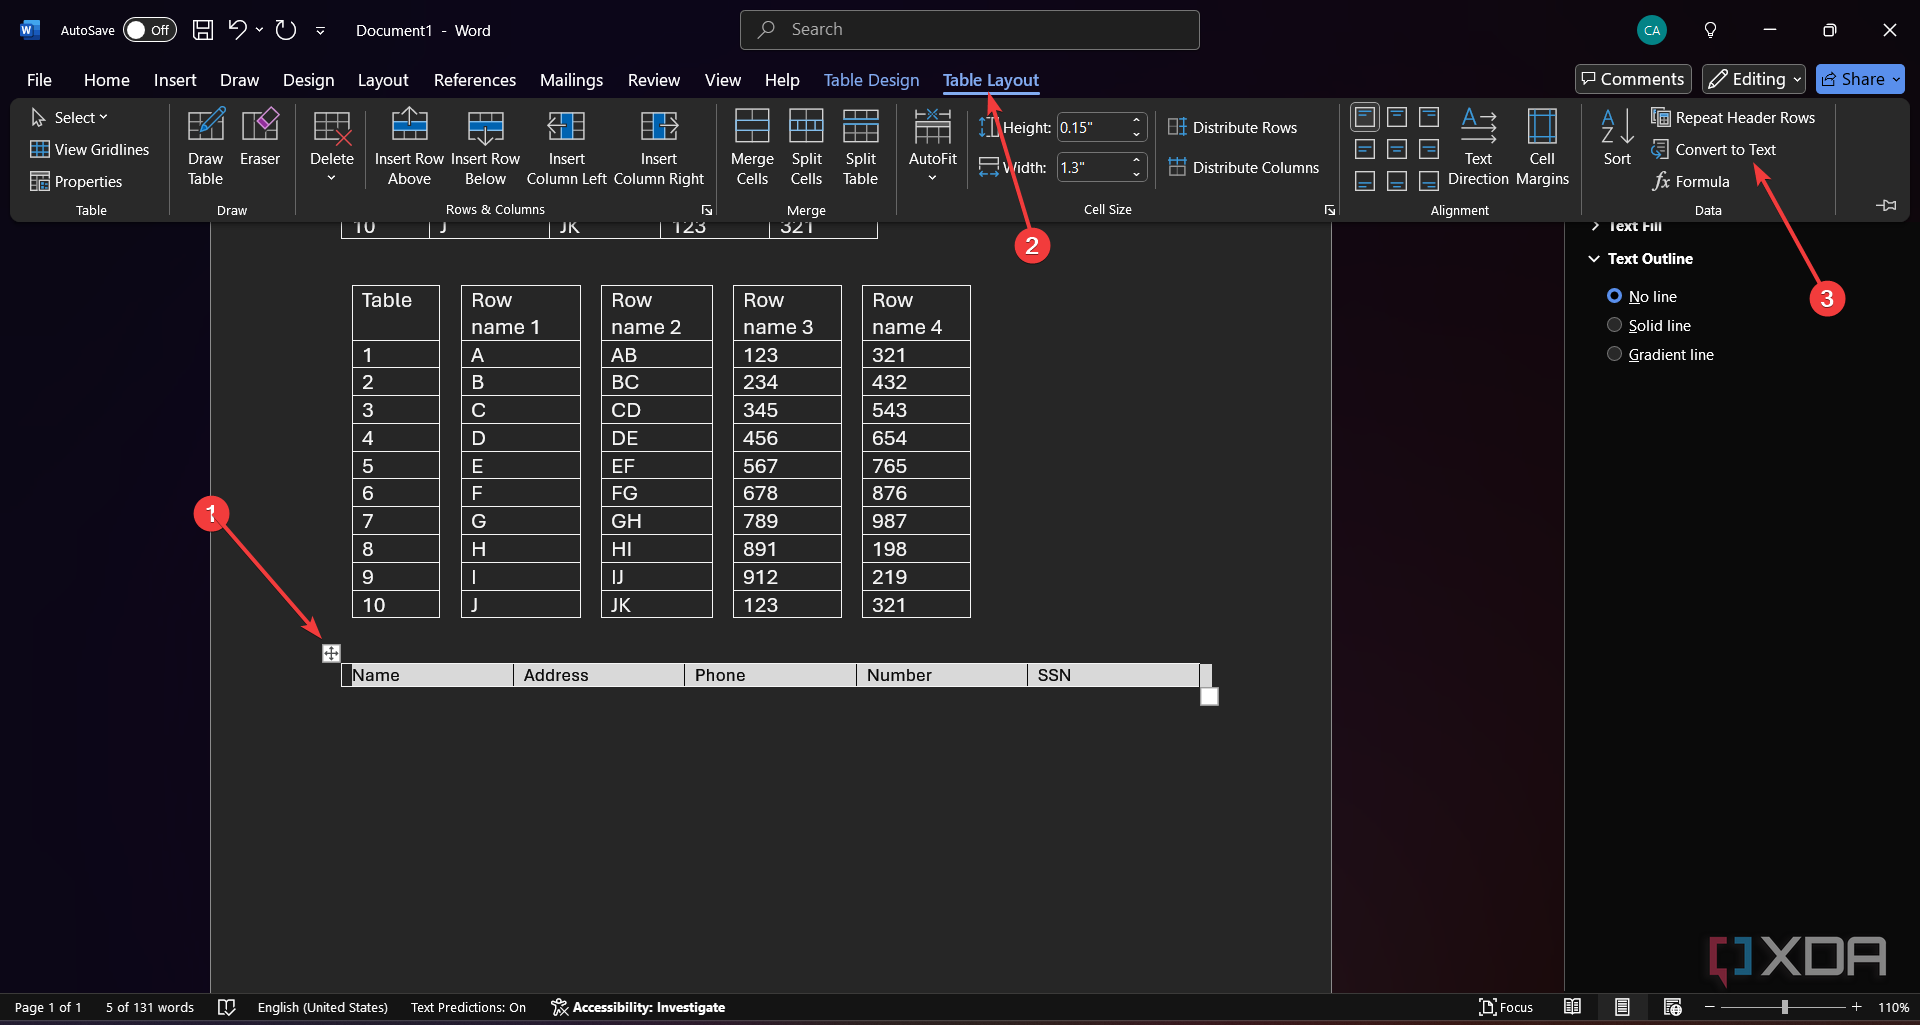Click the Search box
The width and height of the screenshot is (1920, 1025).
click(970, 30)
